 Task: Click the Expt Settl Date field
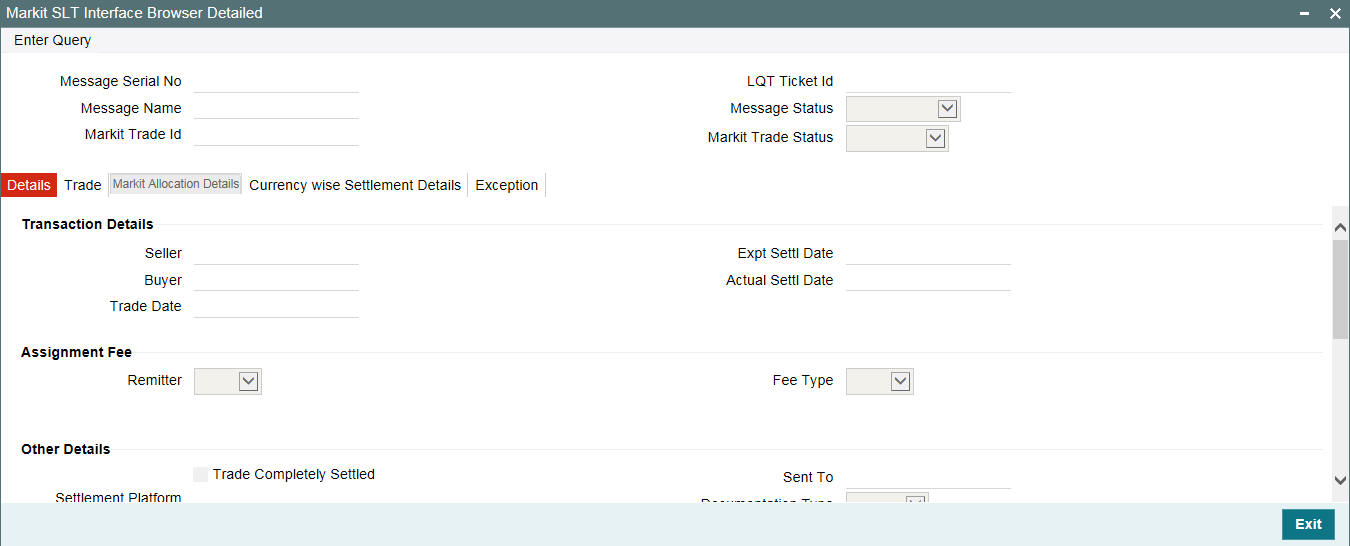coord(928,254)
